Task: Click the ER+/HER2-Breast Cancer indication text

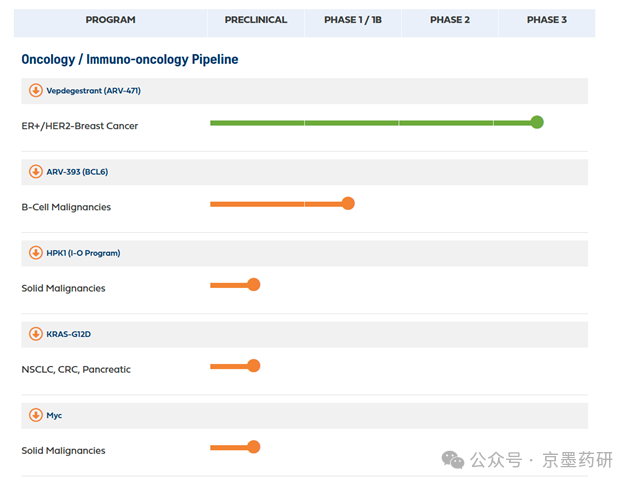Action: 80,126
